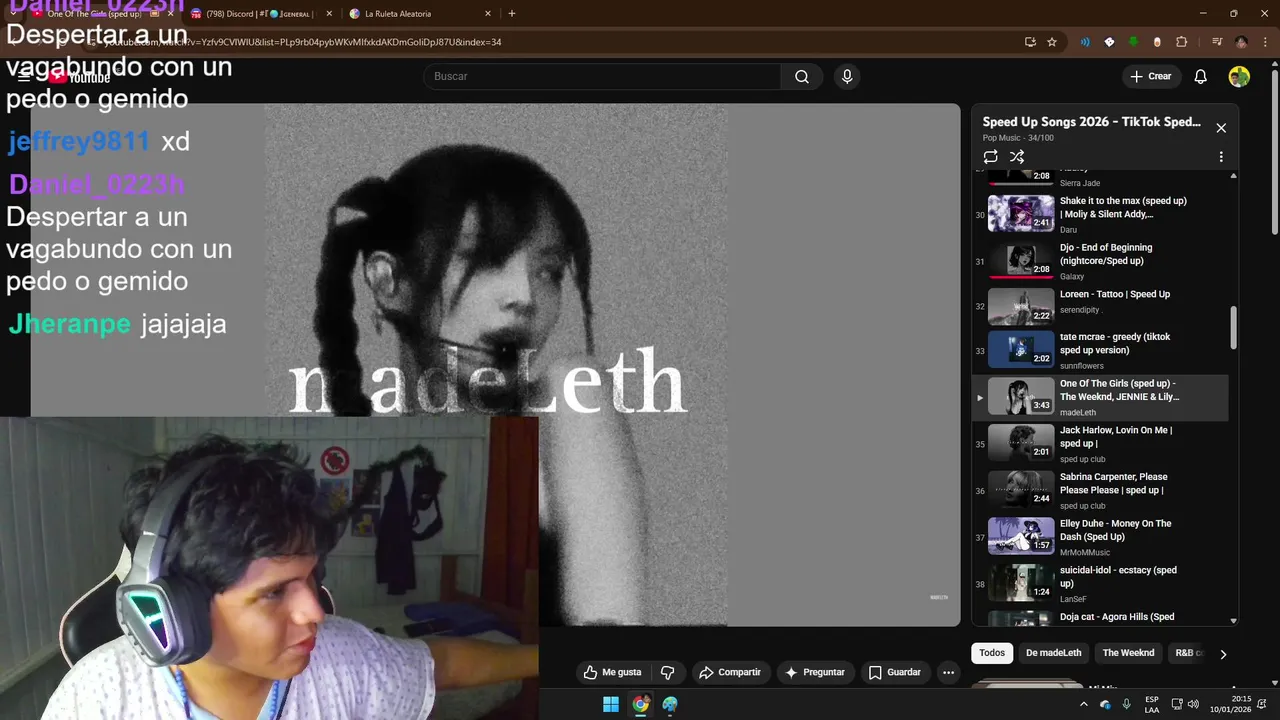1280x720 pixels.
Task: Play Shake it to the max playlist item
Action: [1100, 214]
